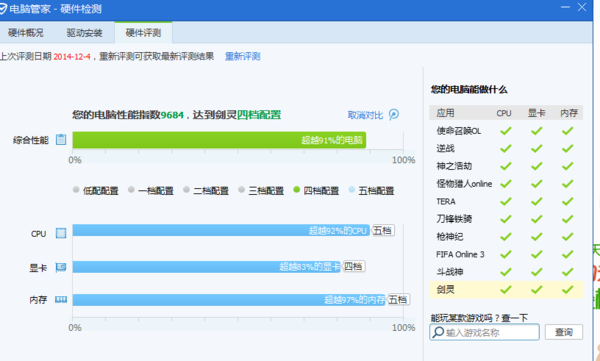The width and height of the screenshot is (600, 361).
Task: Select the TERA game row
Action: pyautogui.click(x=506, y=201)
